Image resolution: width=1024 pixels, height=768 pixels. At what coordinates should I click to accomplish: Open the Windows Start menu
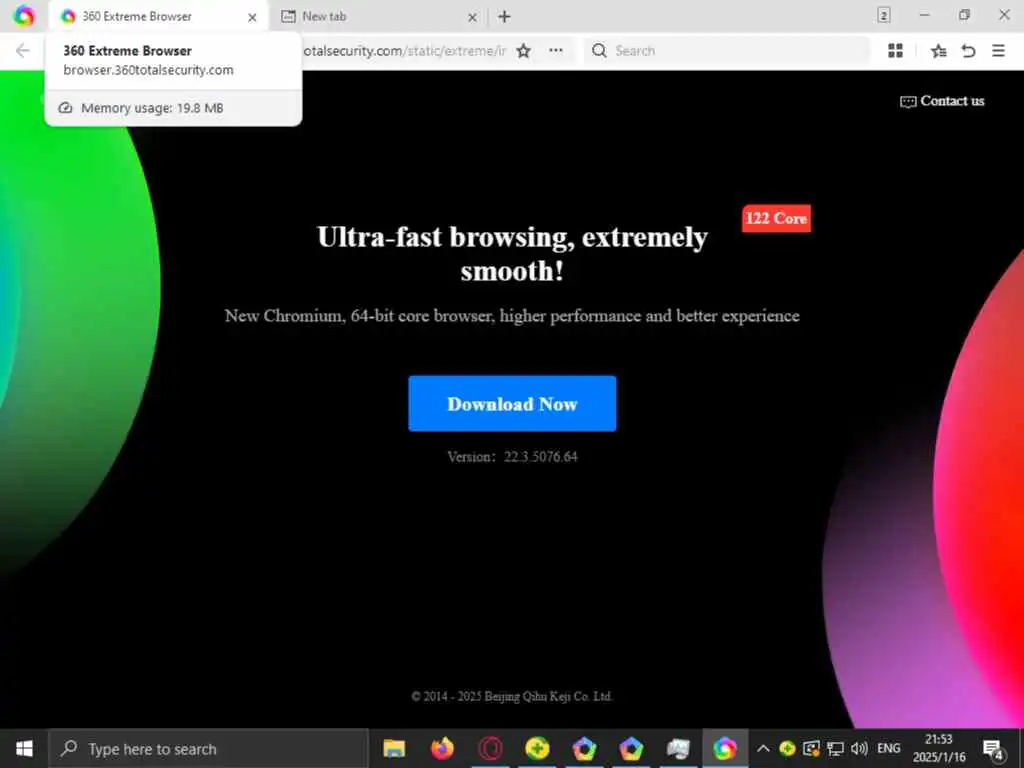[x=24, y=748]
